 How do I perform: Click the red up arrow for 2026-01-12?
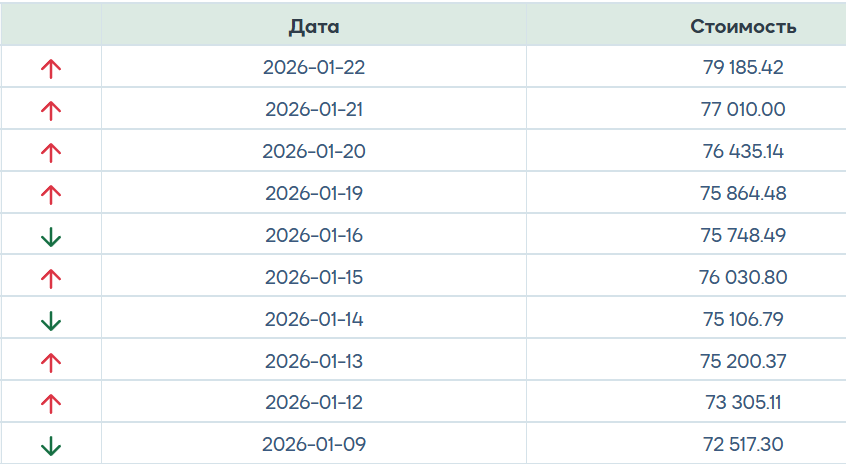[51, 403]
